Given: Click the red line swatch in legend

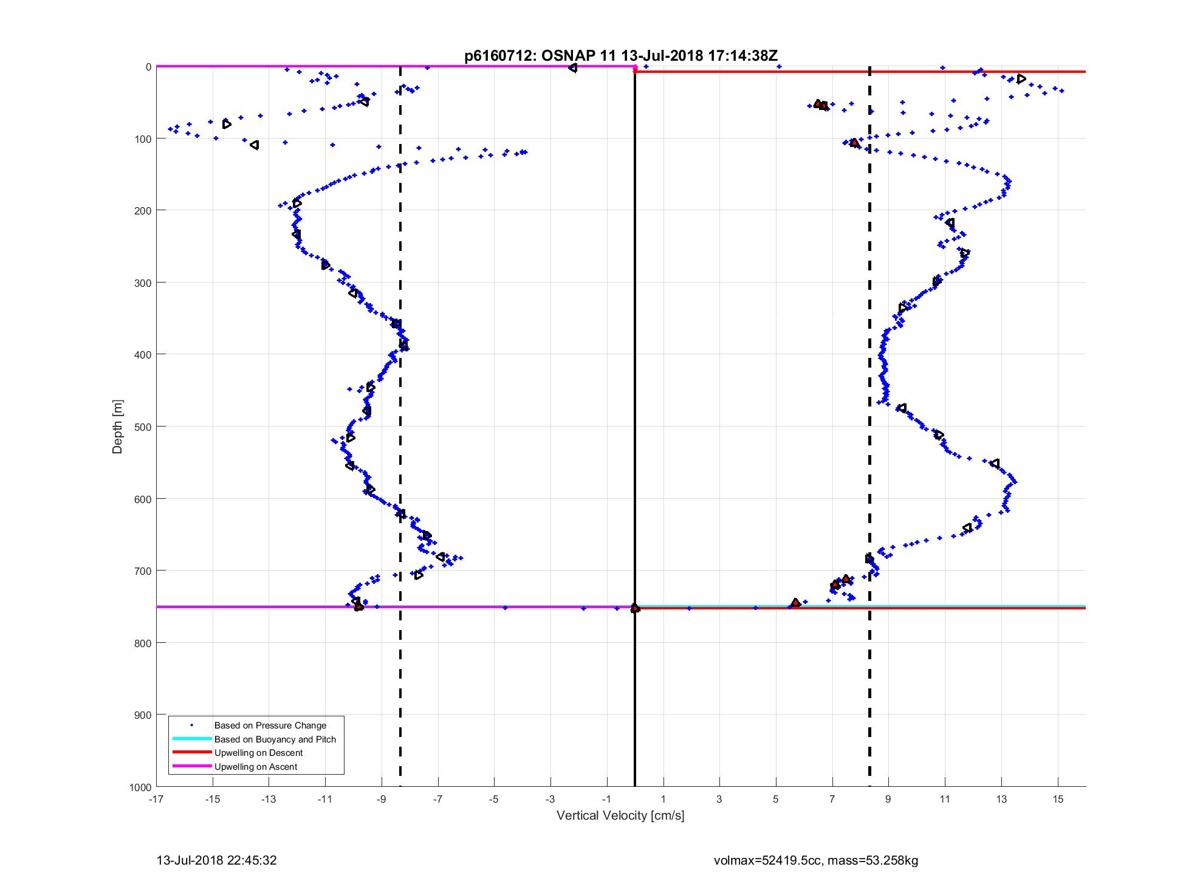Looking at the screenshot, I should tap(191, 753).
